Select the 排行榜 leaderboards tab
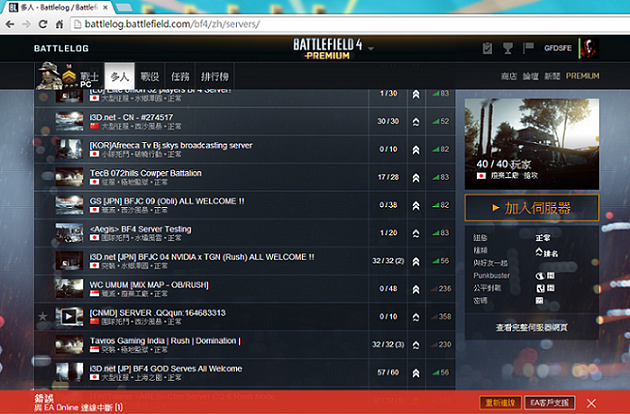 (x=215, y=76)
